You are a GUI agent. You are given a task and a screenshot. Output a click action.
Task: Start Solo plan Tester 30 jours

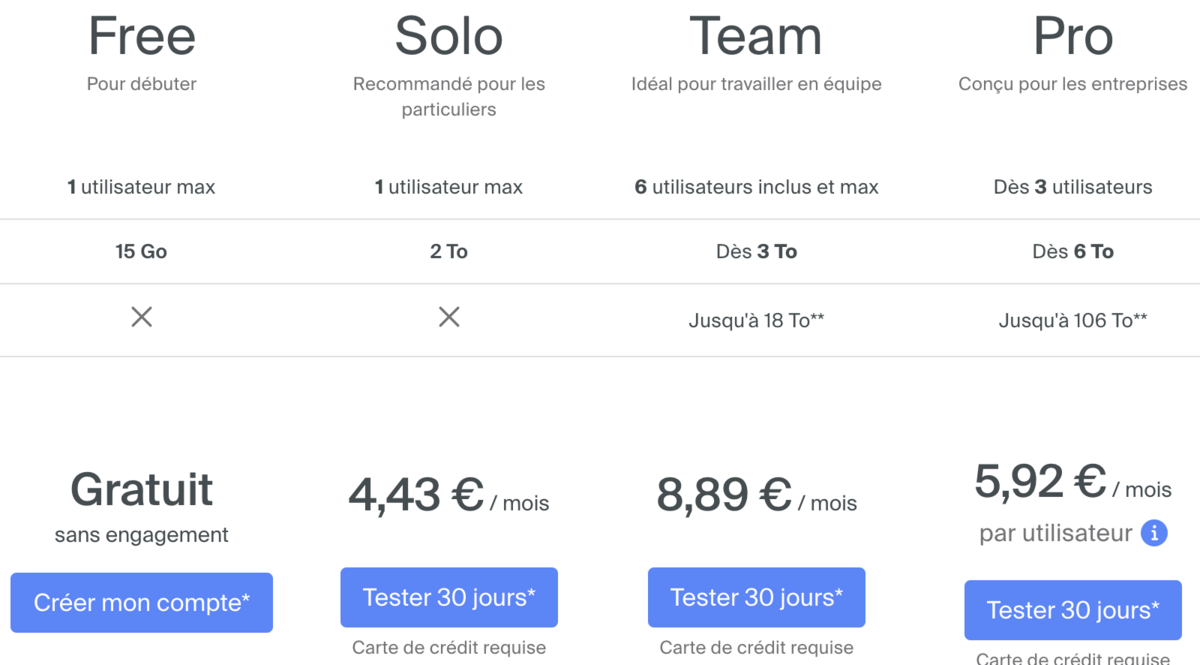click(x=449, y=598)
